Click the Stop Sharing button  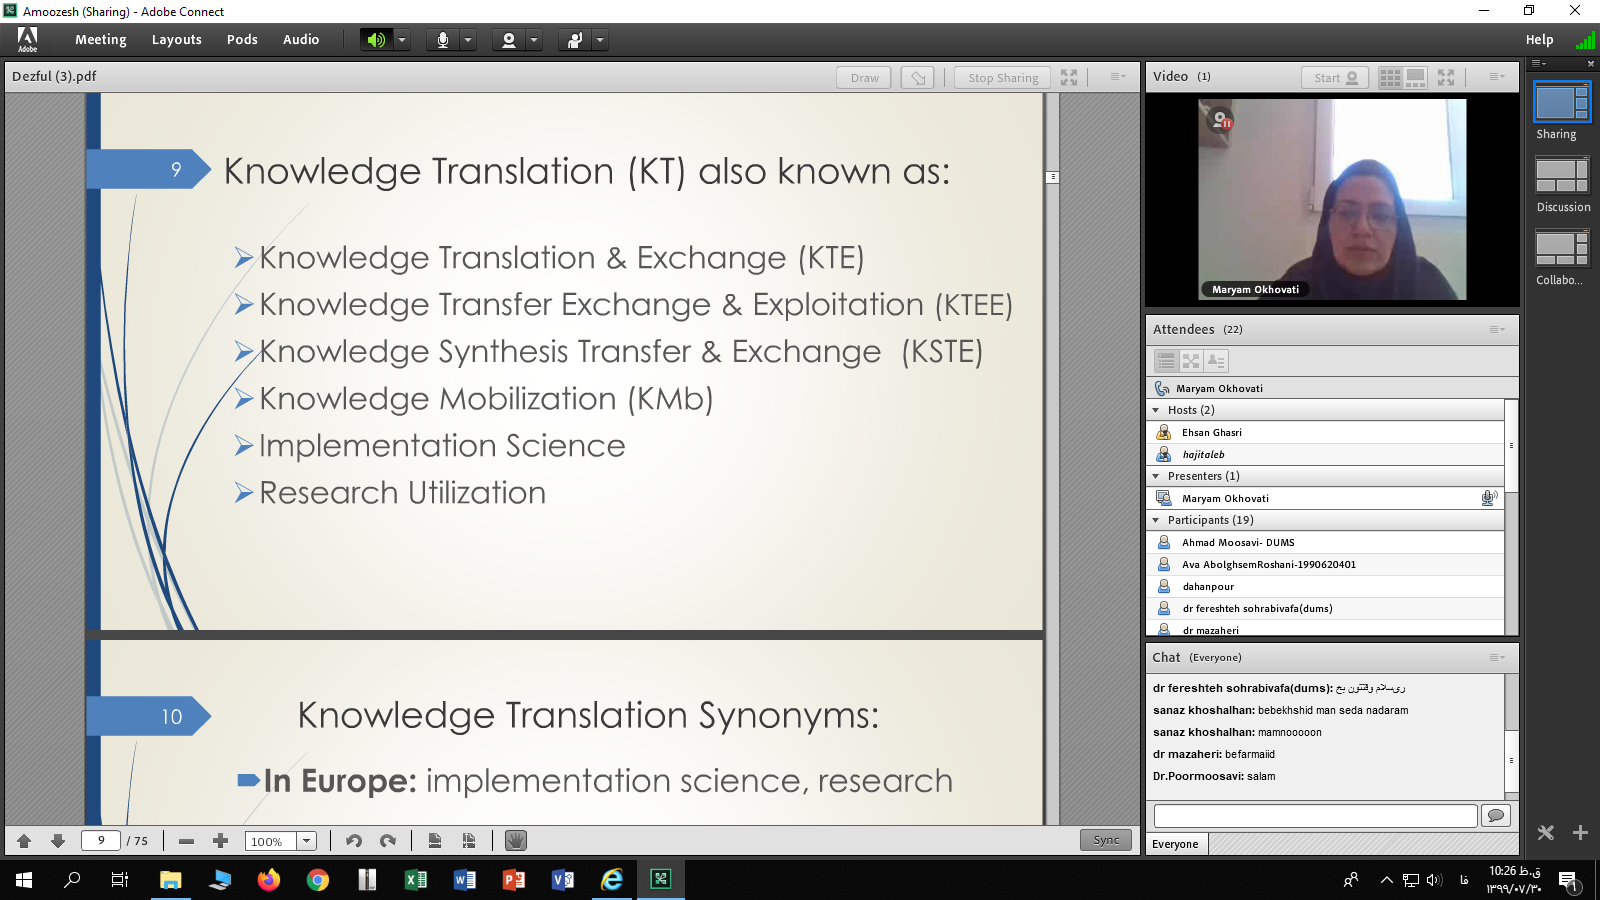click(x=1002, y=78)
